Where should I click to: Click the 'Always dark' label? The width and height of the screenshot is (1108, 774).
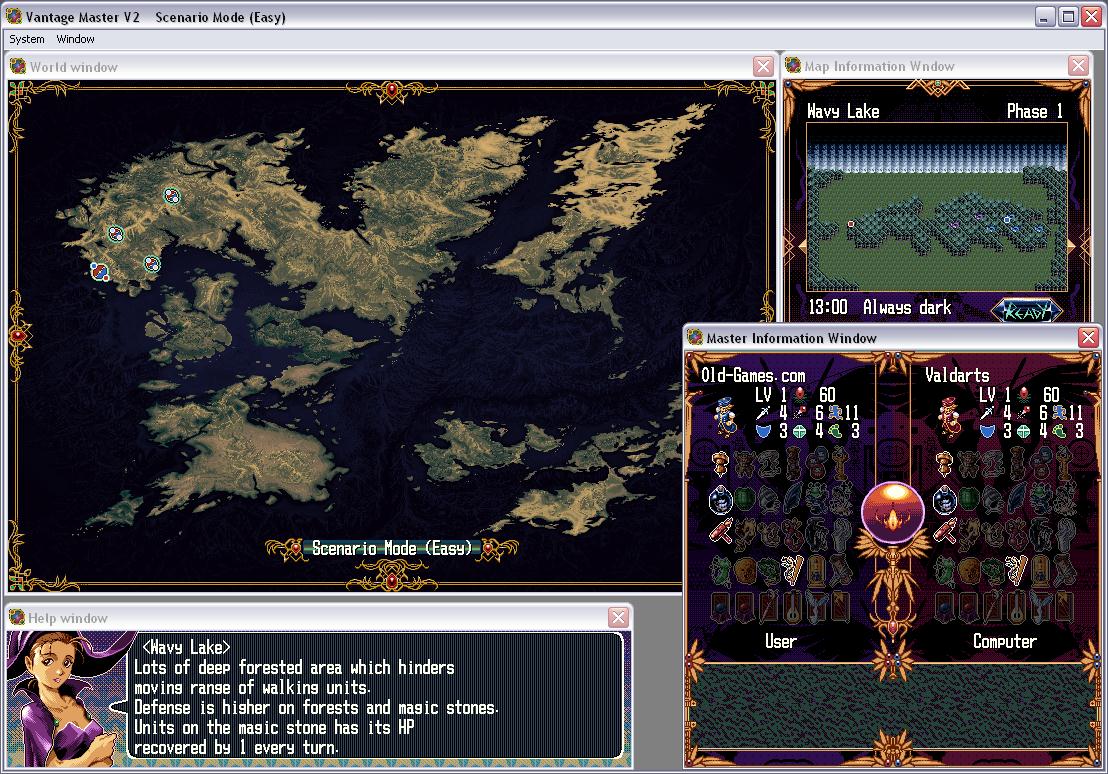coord(907,307)
